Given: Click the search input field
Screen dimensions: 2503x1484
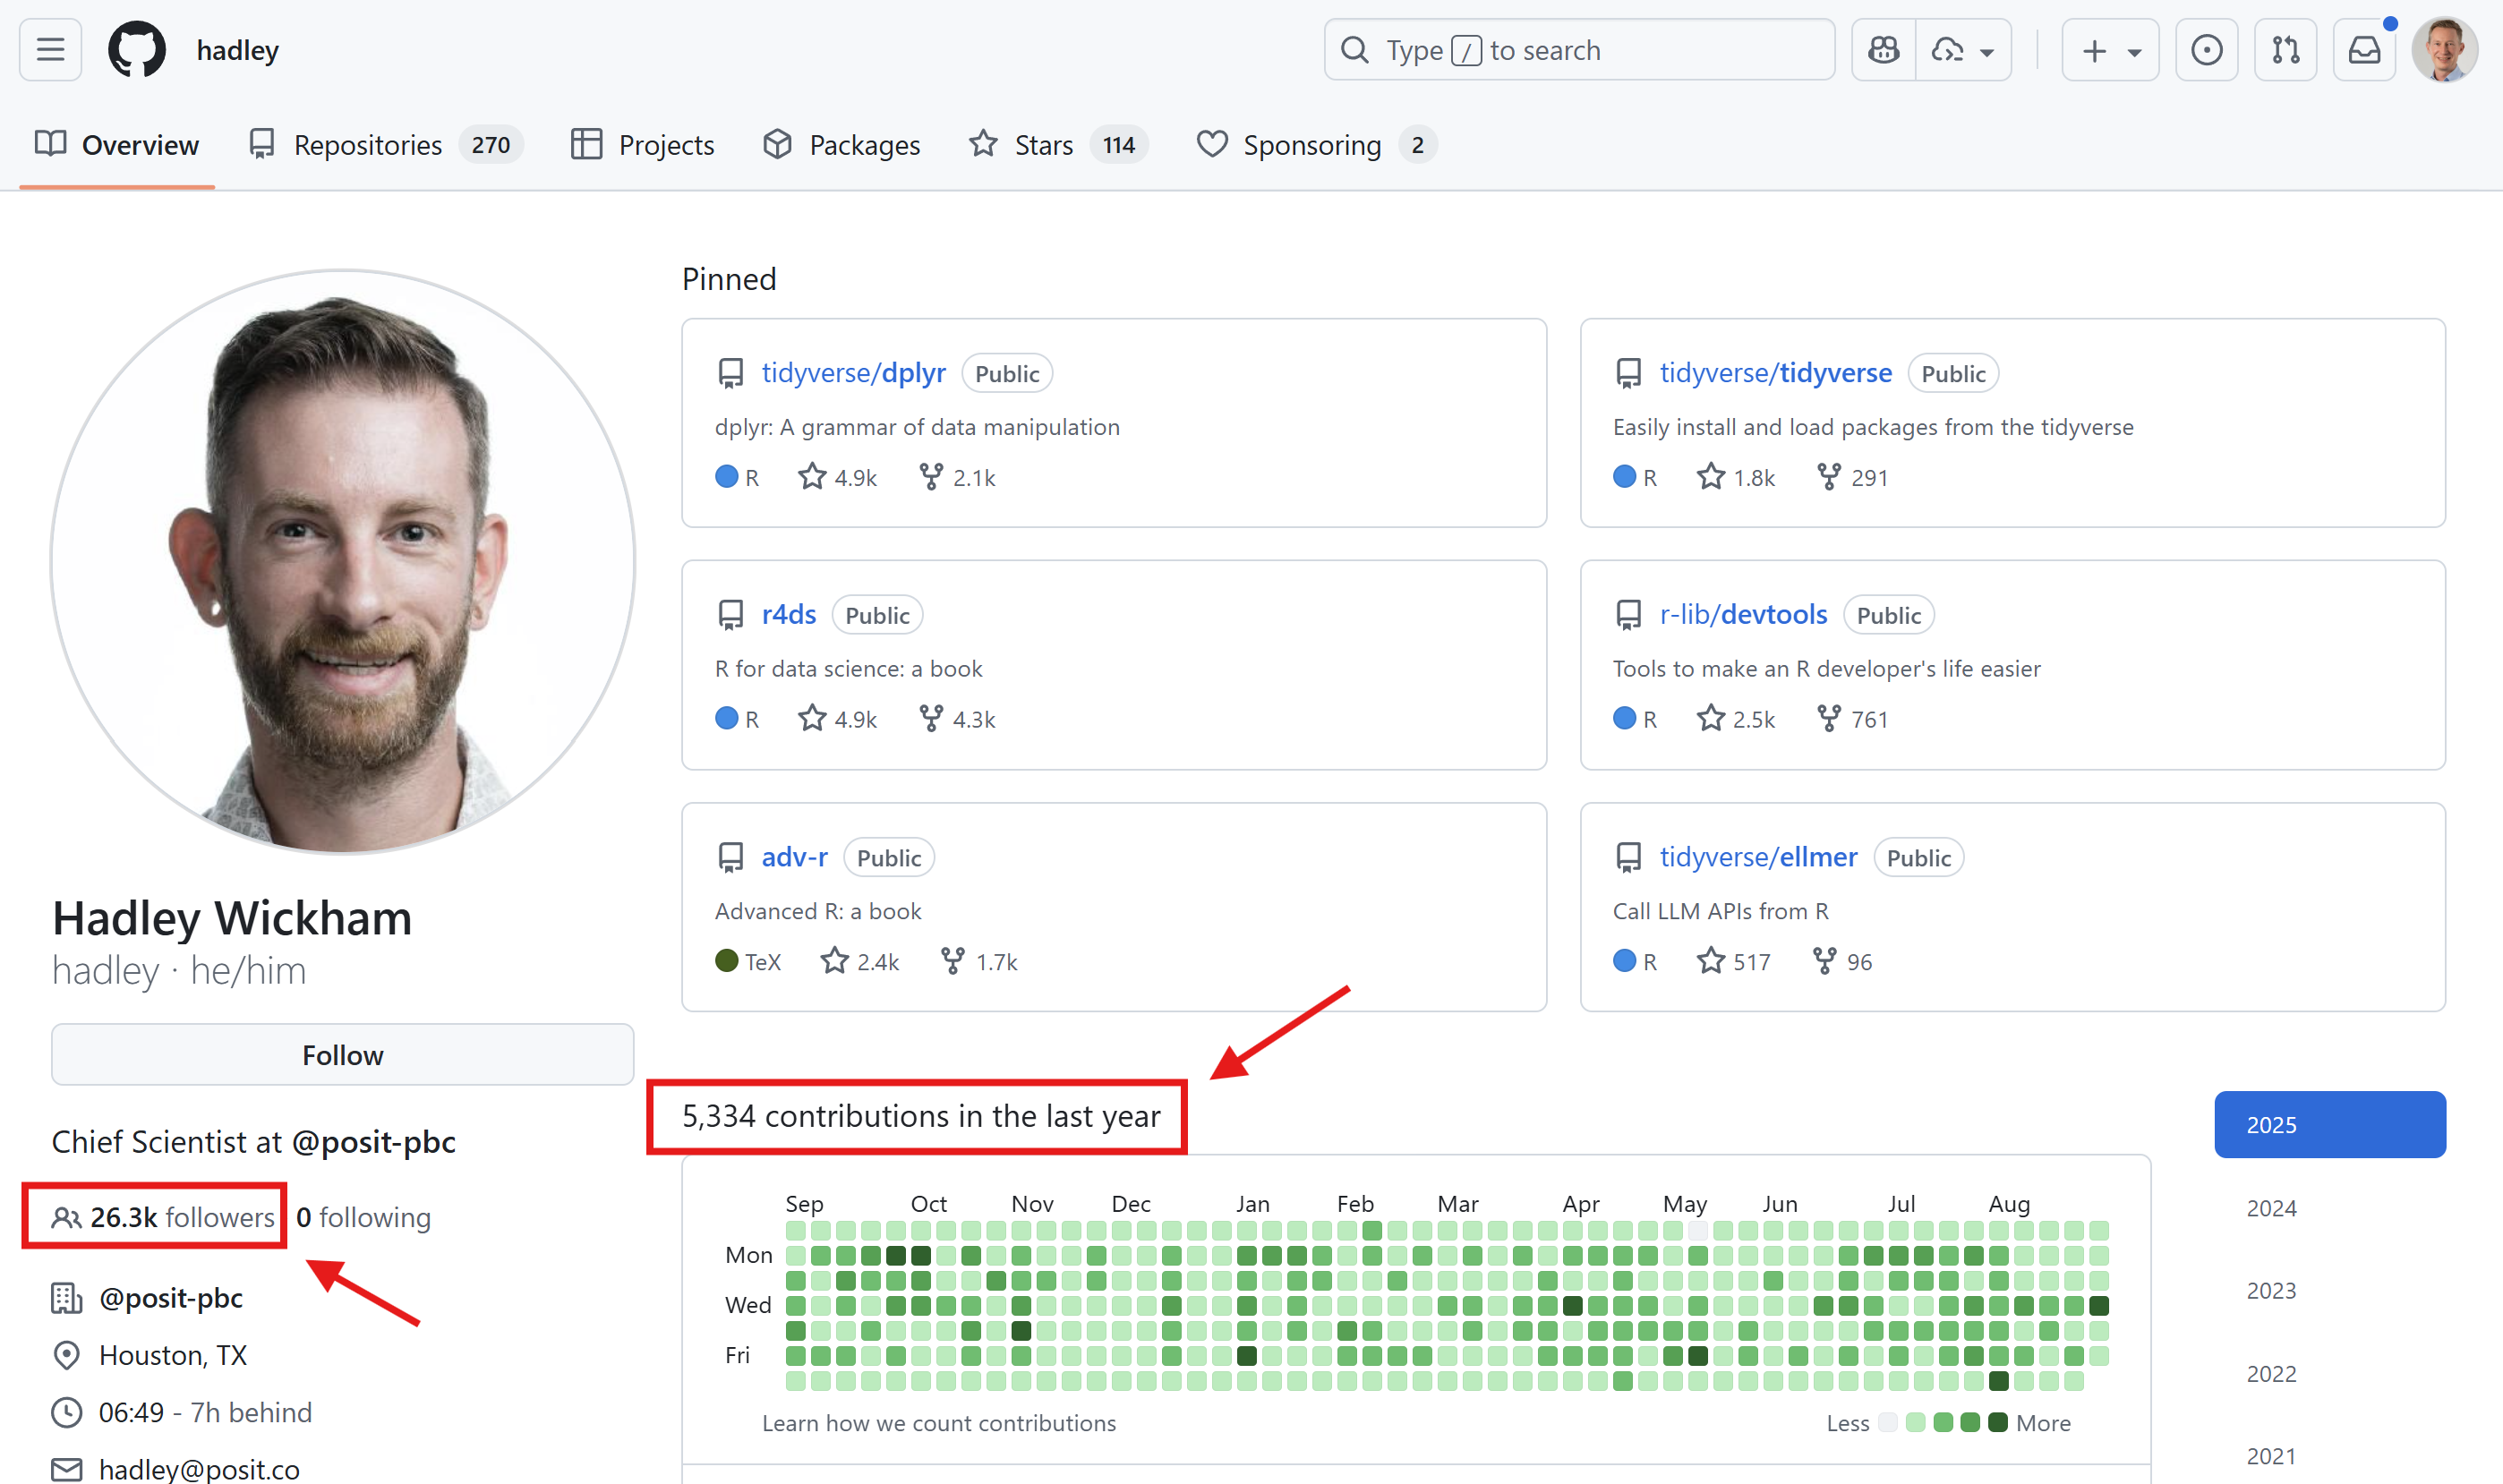Looking at the screenshot, I should (1580, 50).
